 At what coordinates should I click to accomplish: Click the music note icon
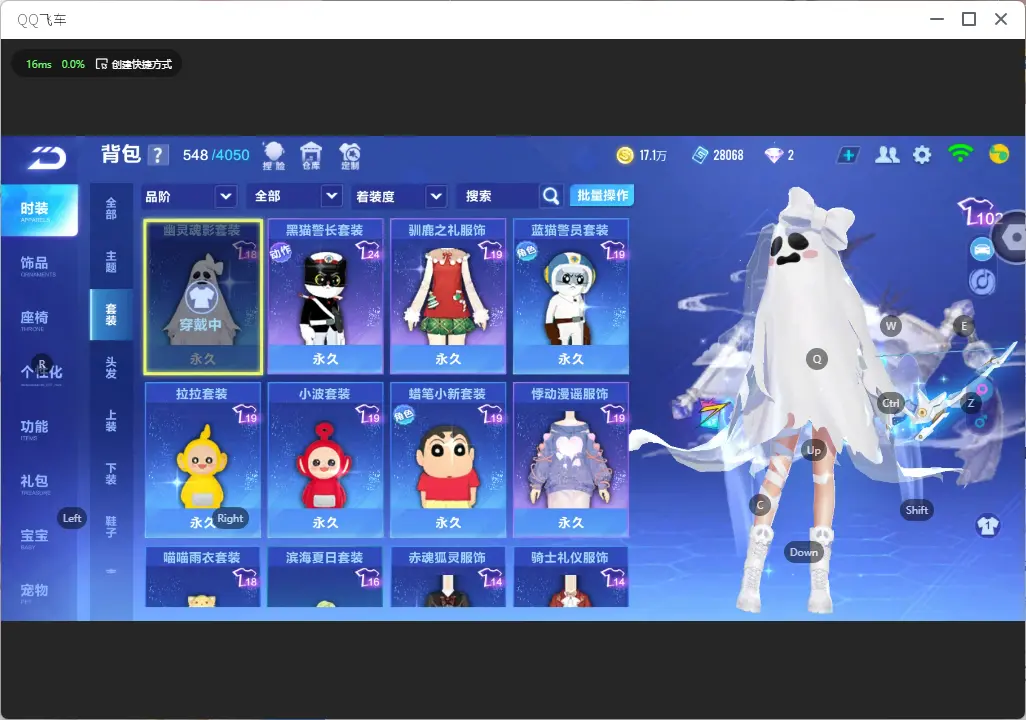(982, 281)
